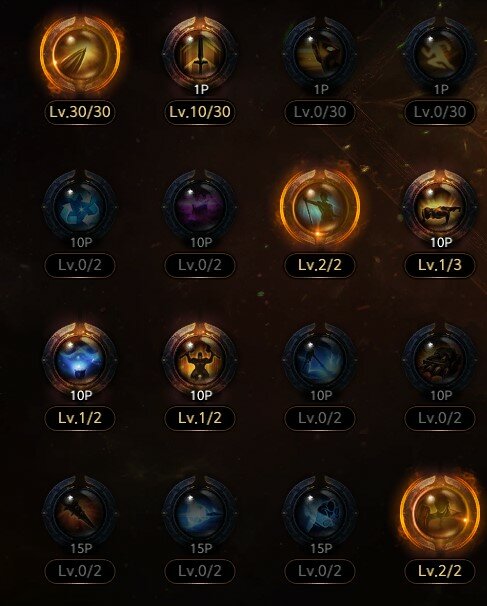The image size is (487, 606).
Task: Choose the blue recycle arrows skill icon
Action: pyautogui.click(x=80, y=206)
